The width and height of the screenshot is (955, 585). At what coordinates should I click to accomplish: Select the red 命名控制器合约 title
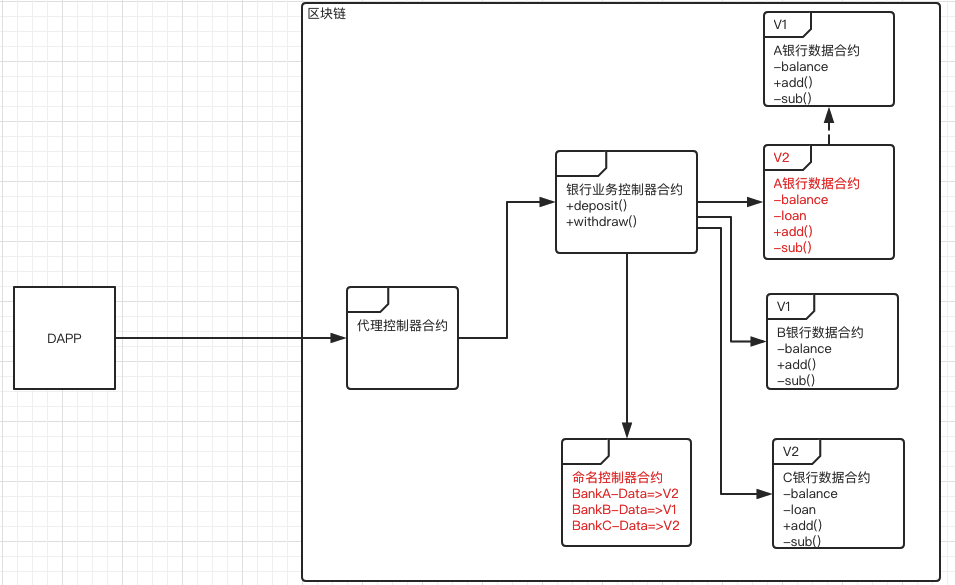(x=617, y=478)
